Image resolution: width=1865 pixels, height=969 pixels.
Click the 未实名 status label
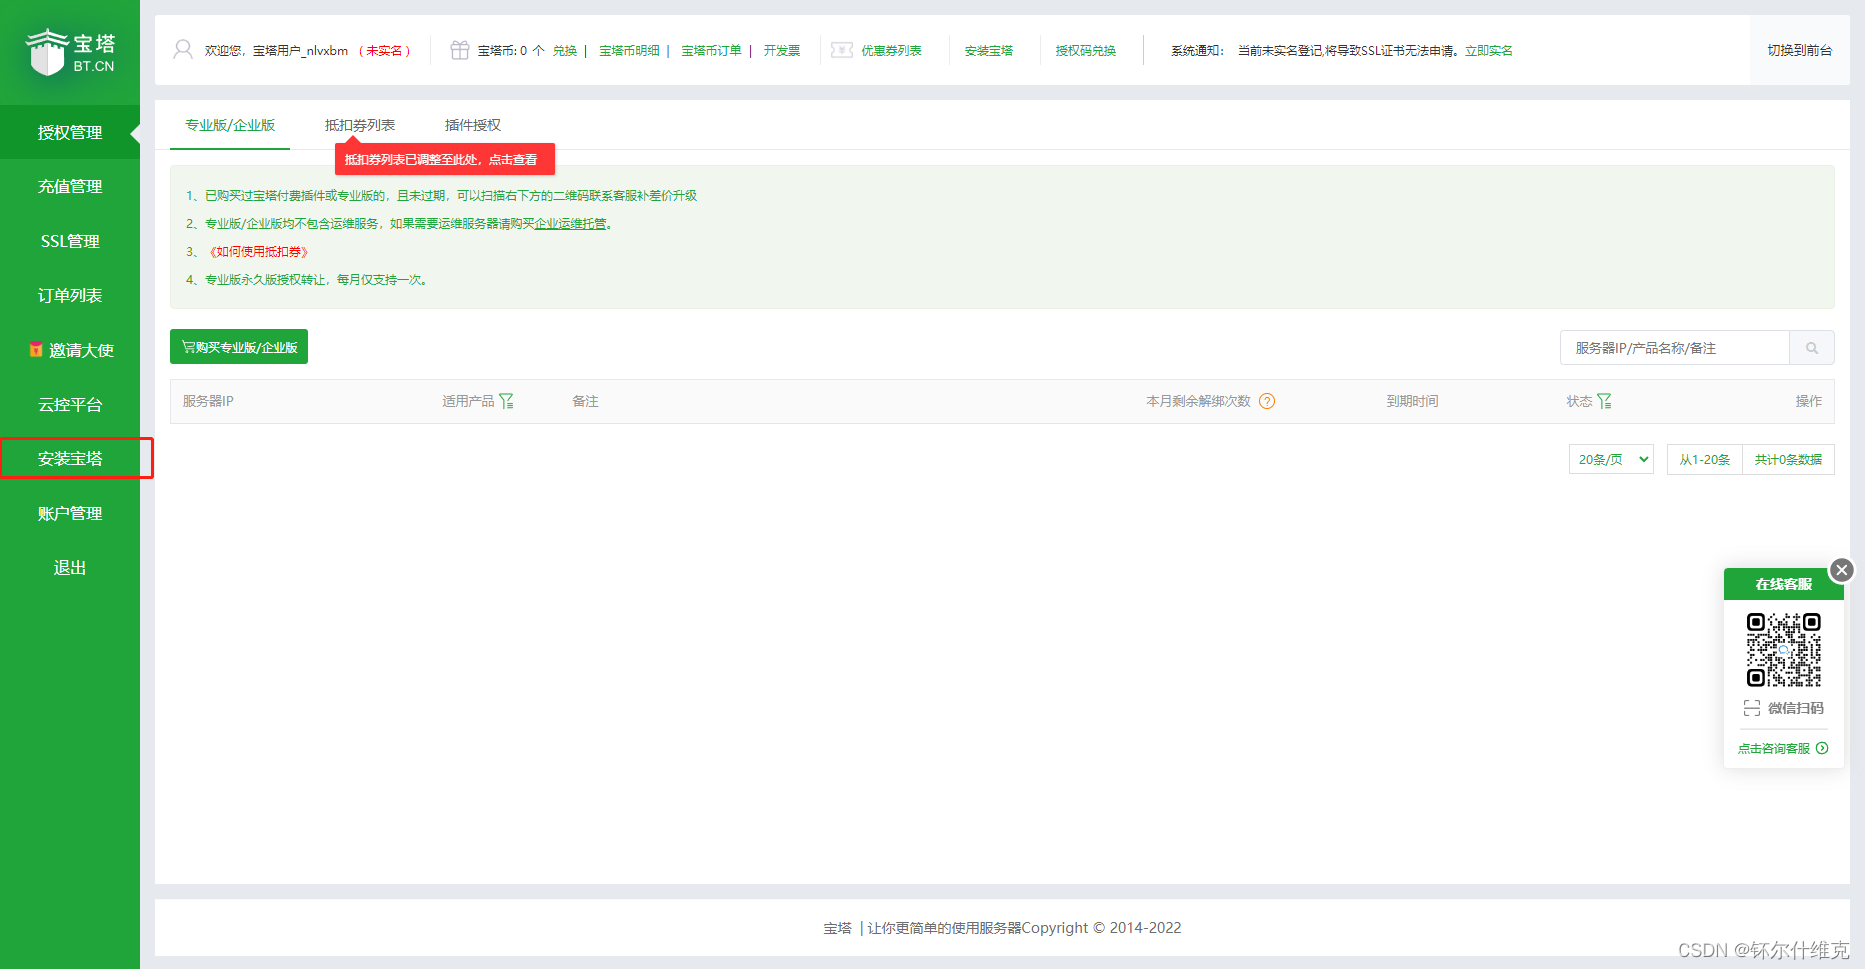pyautogui.click(x=385, y=50)
